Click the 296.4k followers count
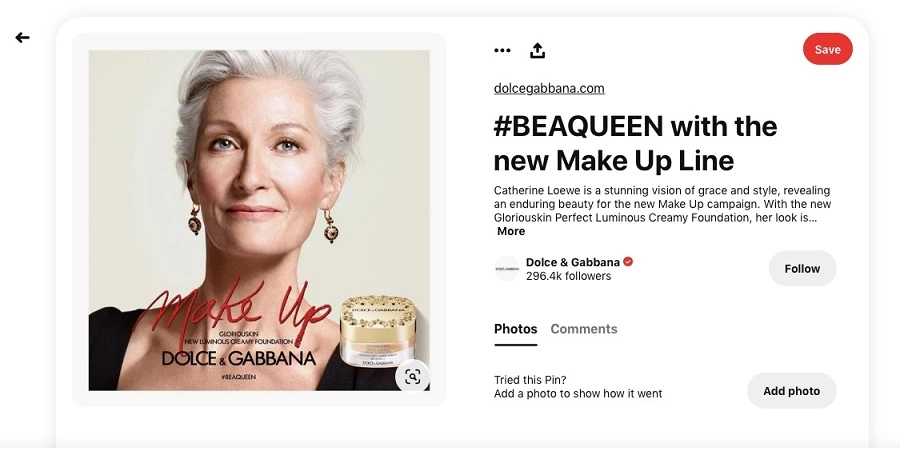Image resolution: width=900 pixels, height=459 pixels. coord(568,276)
